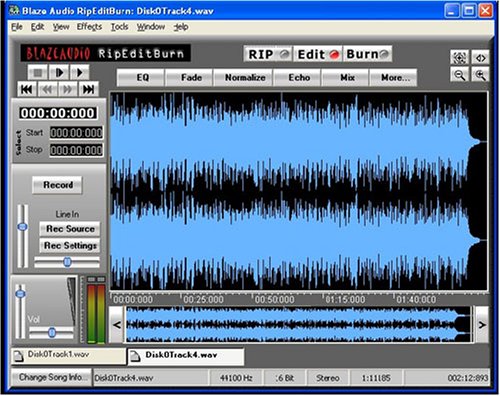Click the 00:50:000 timeline marker

[x=274, y=300]
